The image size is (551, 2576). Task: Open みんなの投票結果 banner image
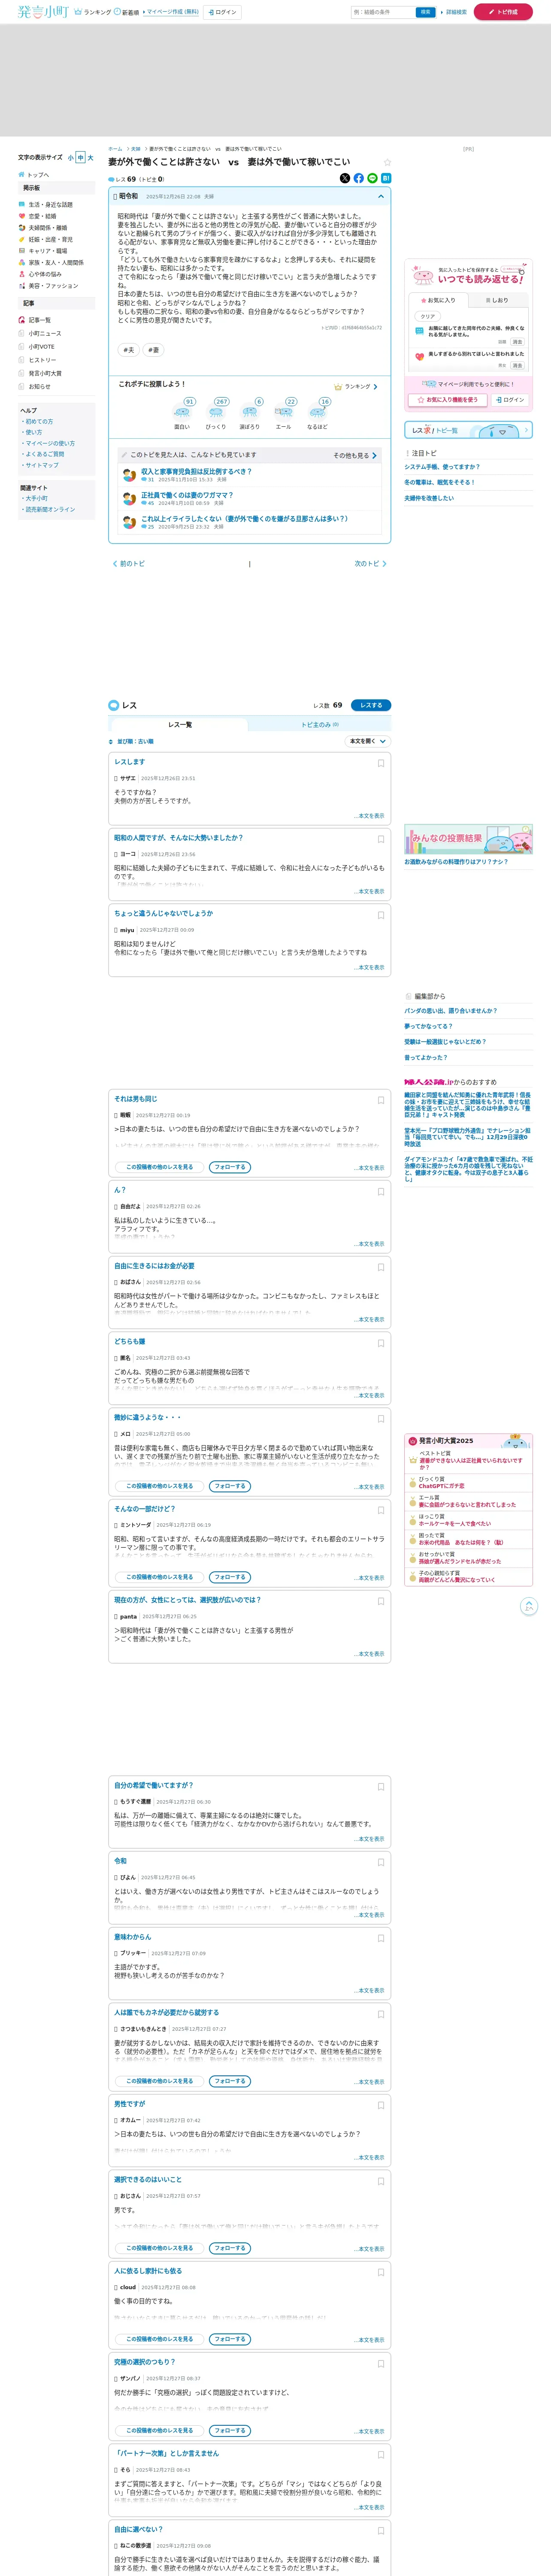tap(468, 839)
